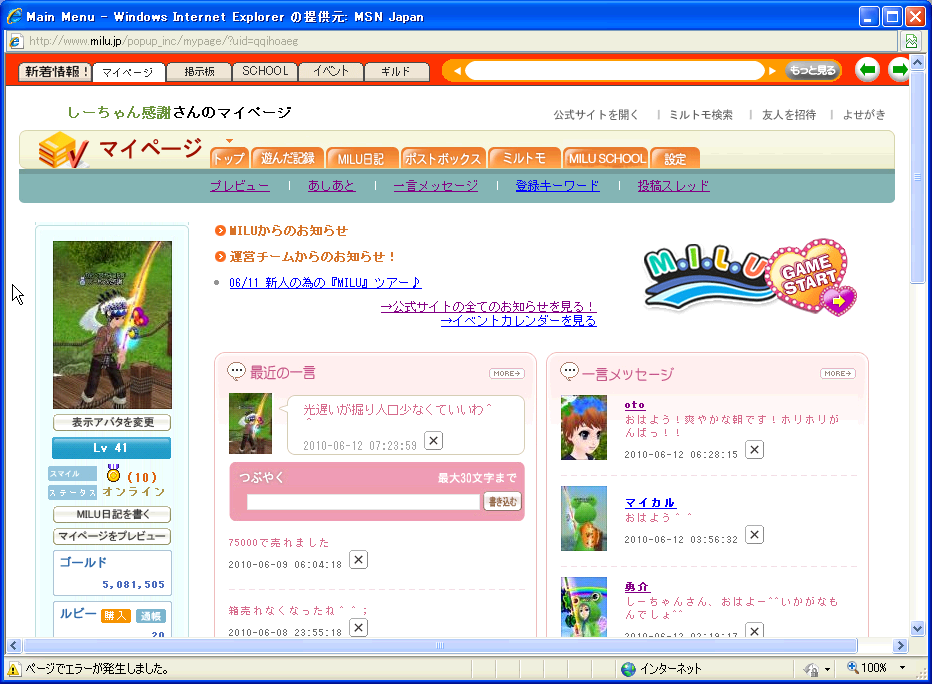This screenshot has height=684, width=932.
Task: Click the page error warning icon in the status bar
Action: [14, 668]
